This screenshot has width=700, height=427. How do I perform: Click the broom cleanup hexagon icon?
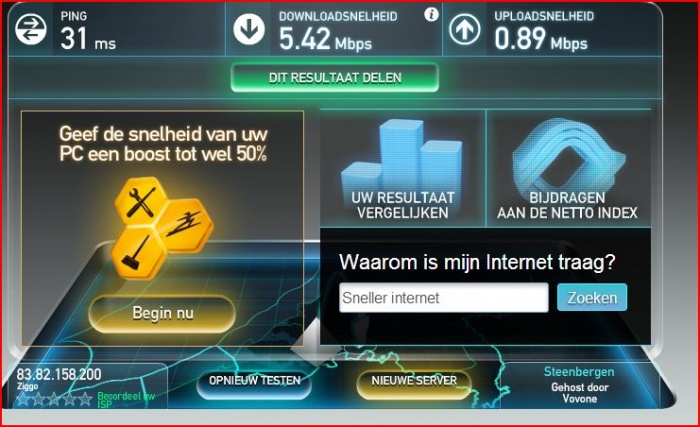pyautogui.click(x=138, y=252)
